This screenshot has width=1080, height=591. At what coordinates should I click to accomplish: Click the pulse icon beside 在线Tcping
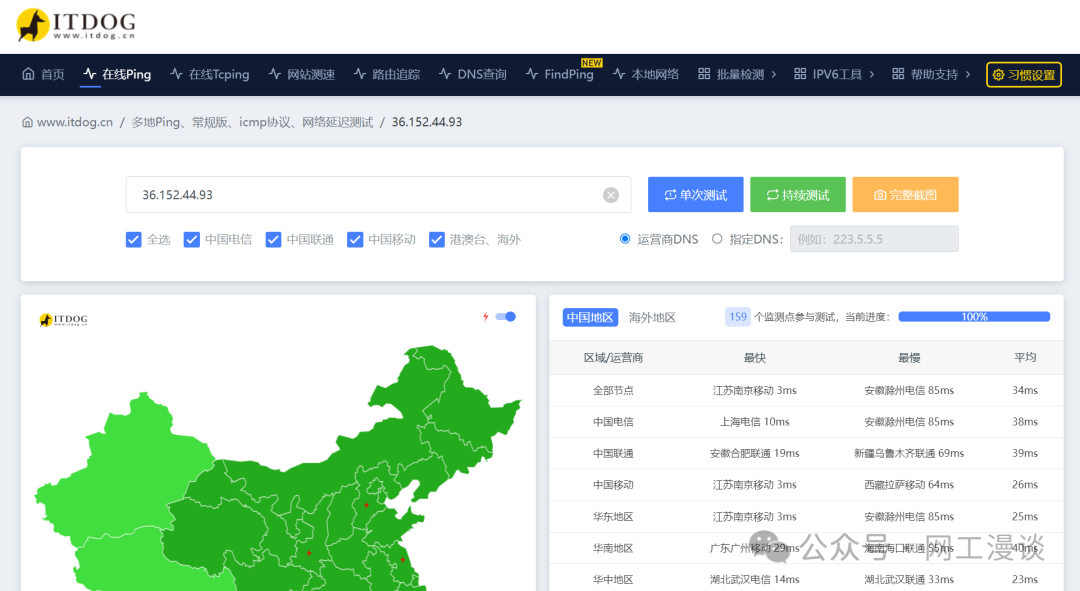pos(176,74)
